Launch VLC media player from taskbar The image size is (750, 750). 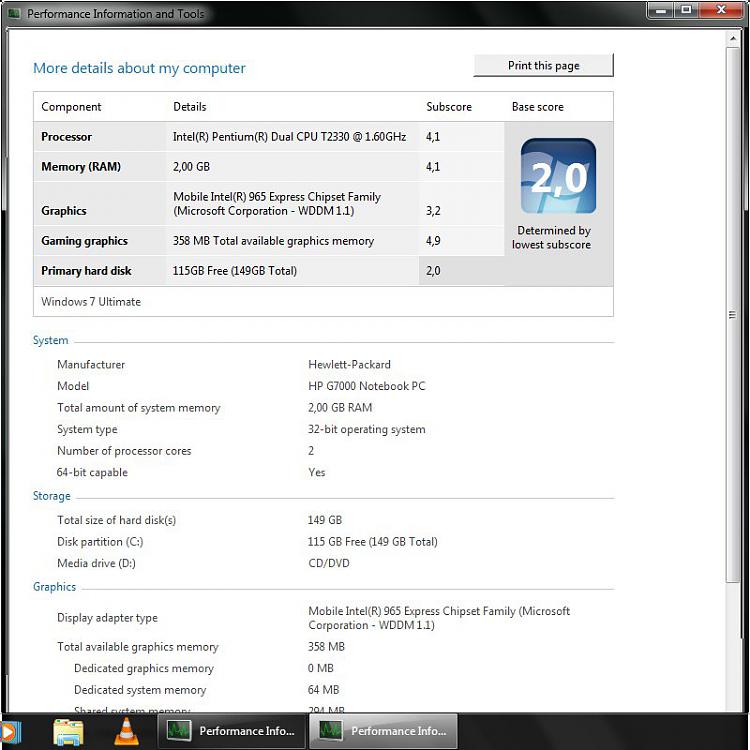tap(126, 731)
